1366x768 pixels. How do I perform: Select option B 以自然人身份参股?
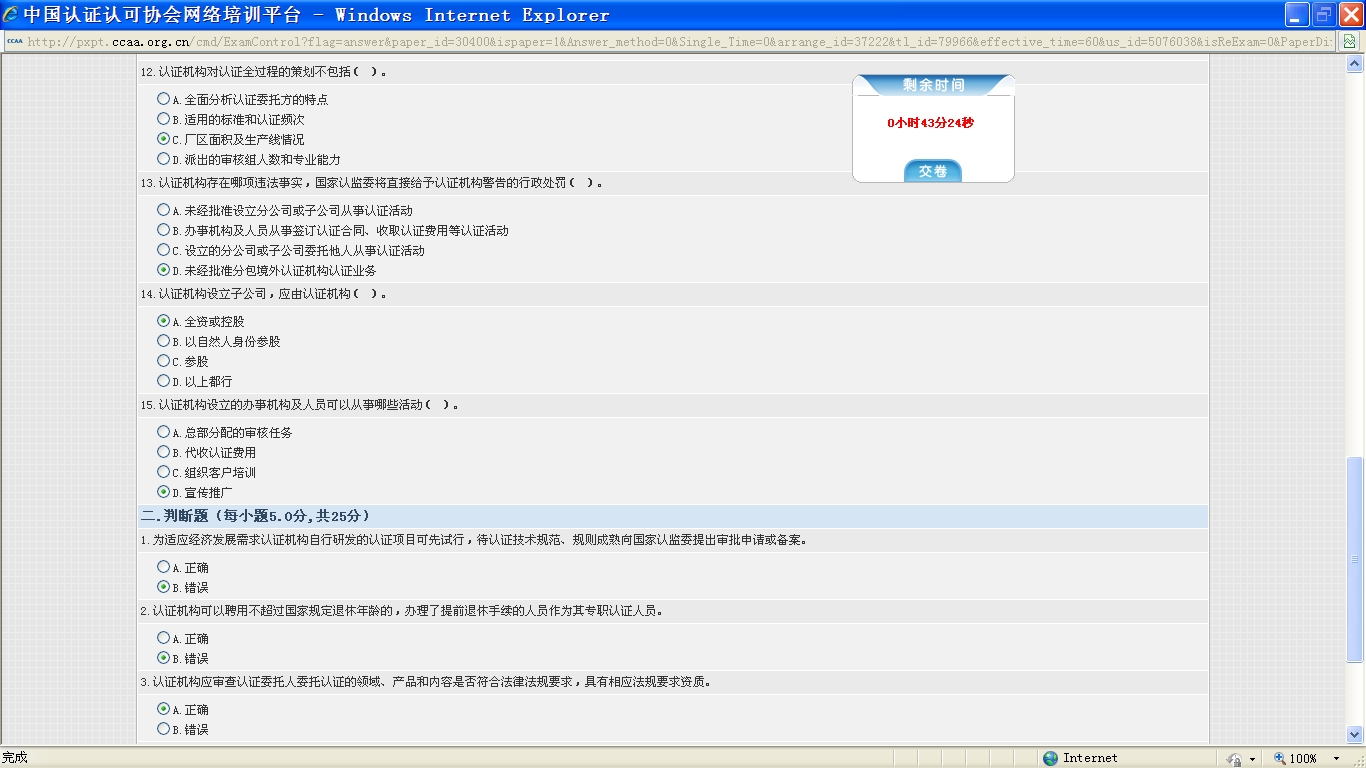point(163,341)
